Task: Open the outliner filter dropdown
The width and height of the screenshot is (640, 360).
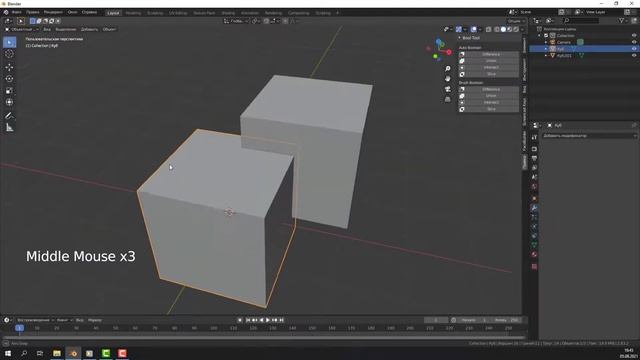Action: [x=623, y=20]
